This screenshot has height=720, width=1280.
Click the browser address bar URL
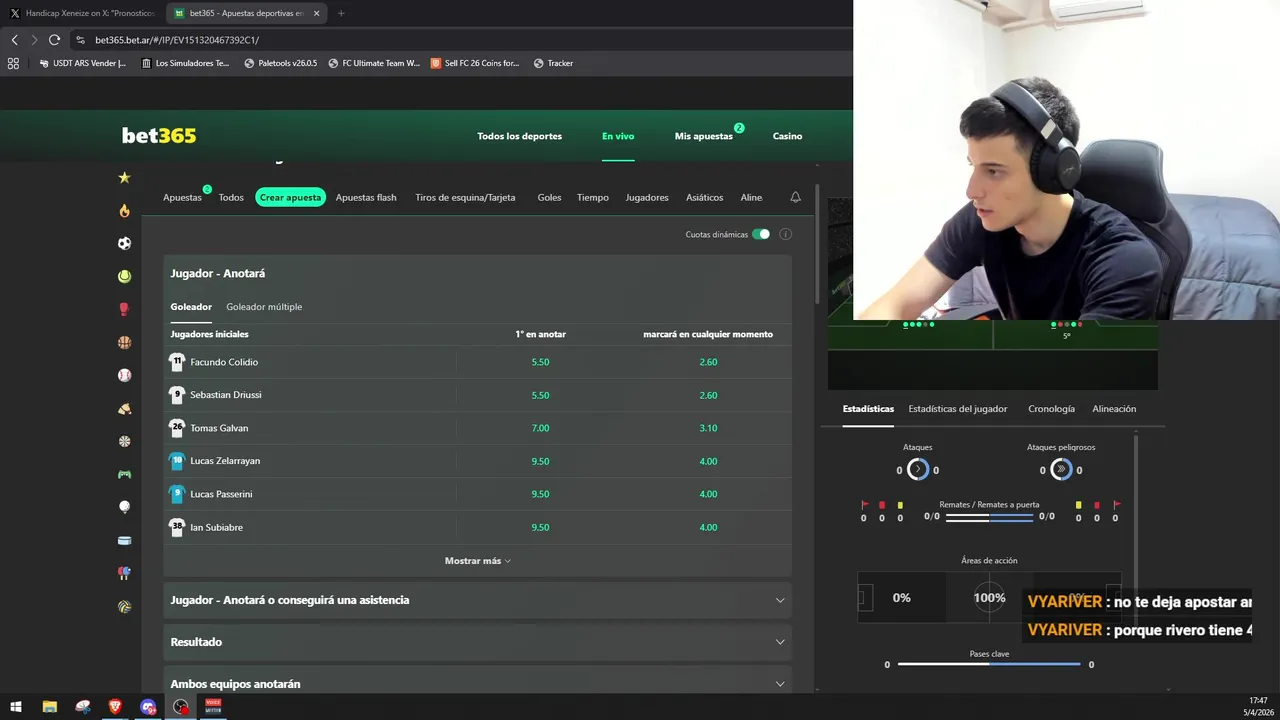[177, 40]
